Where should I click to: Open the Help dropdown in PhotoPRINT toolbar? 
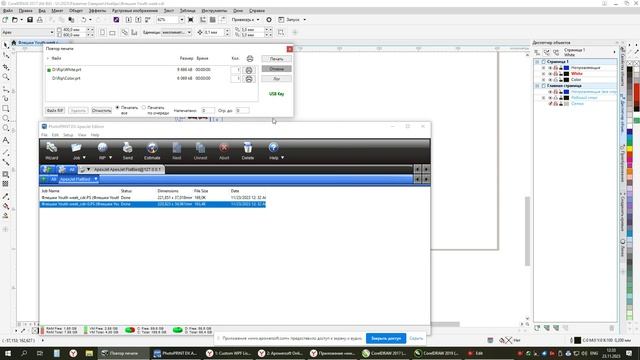click(x=282, y=158)
